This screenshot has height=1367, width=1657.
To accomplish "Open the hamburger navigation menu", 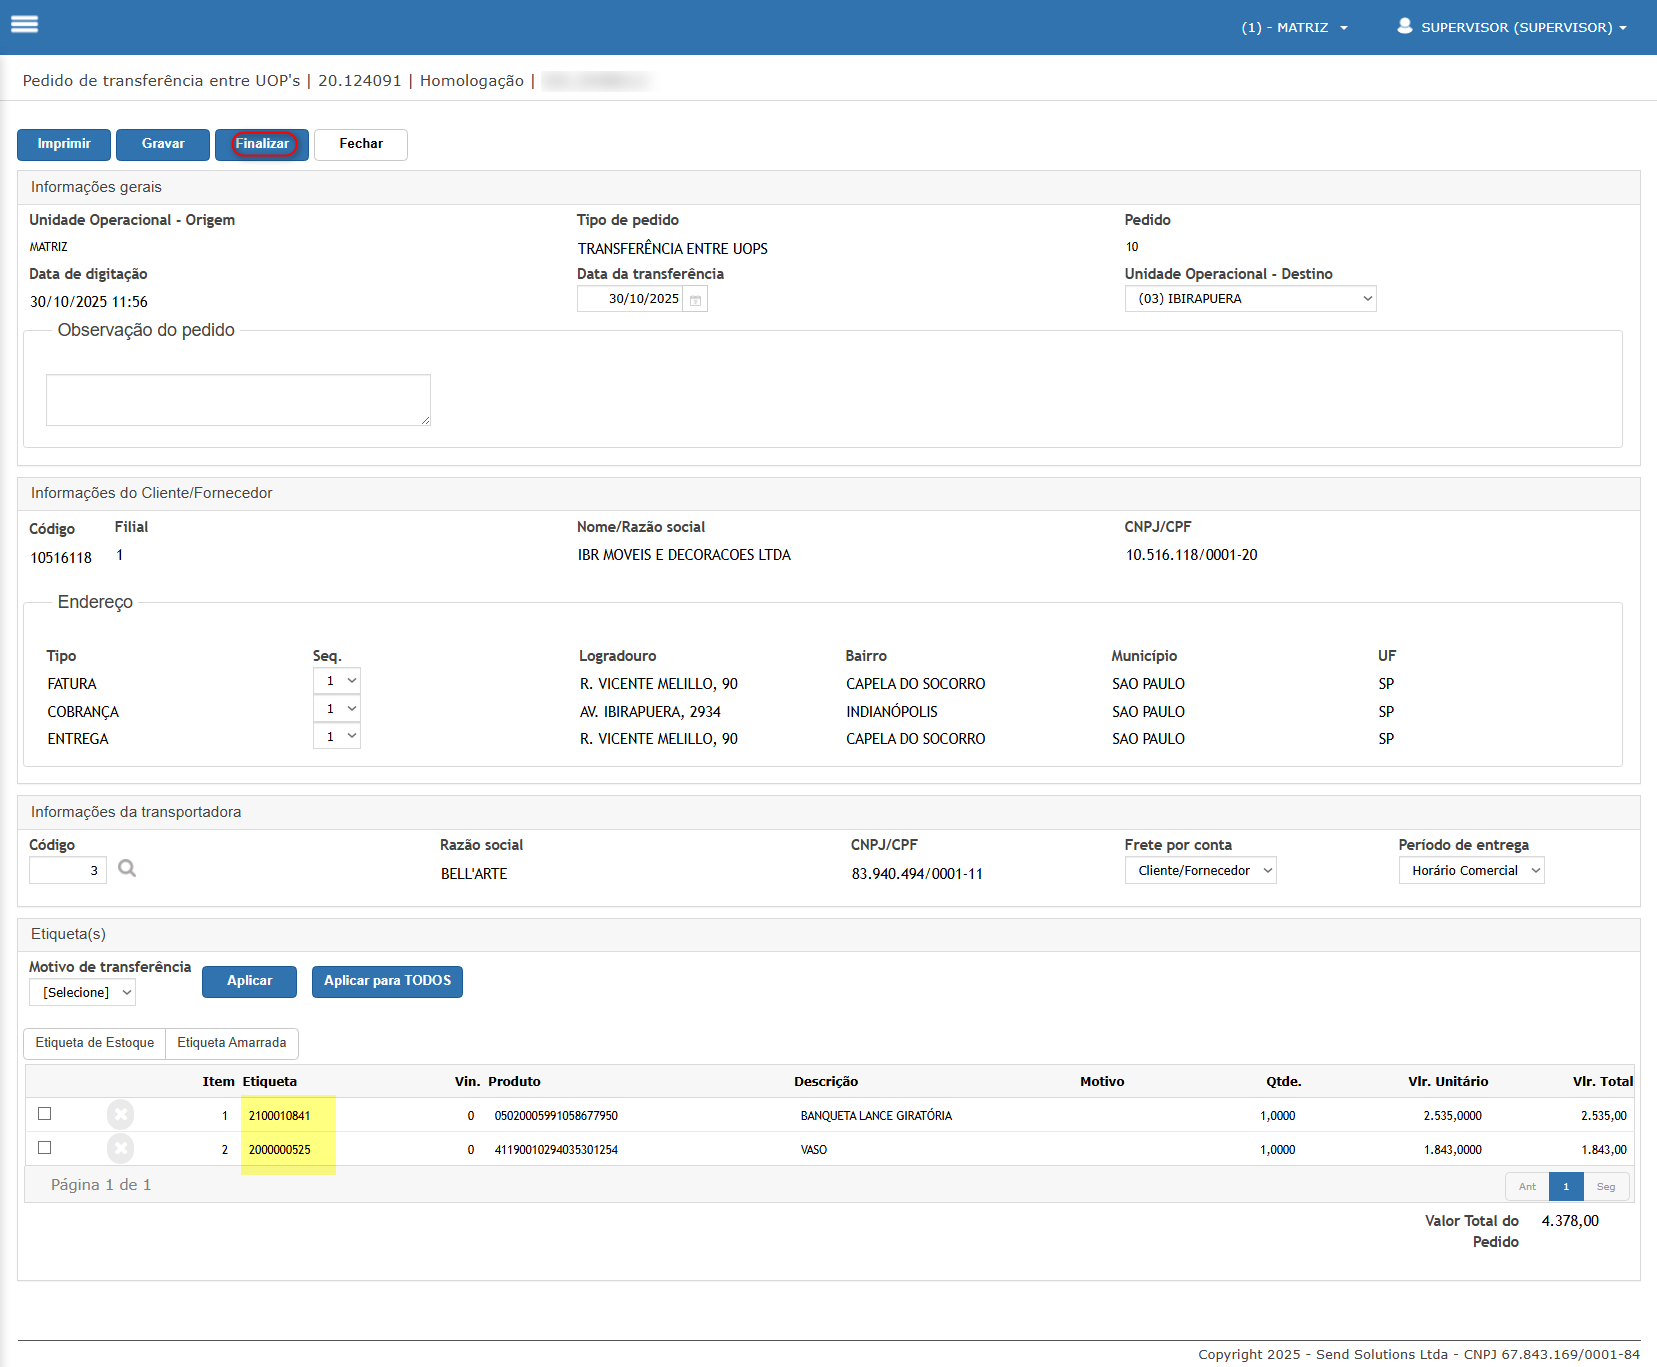I will tap(25, 24).
